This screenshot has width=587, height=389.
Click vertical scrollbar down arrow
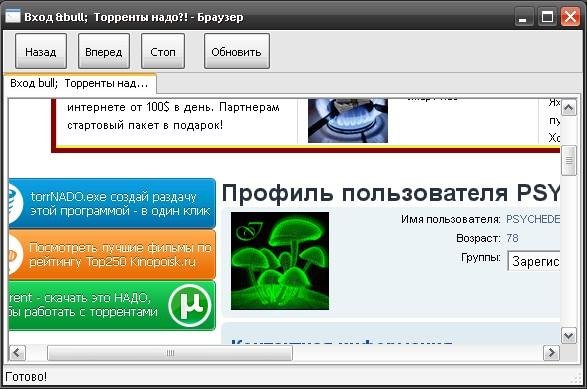coord(569,335)
